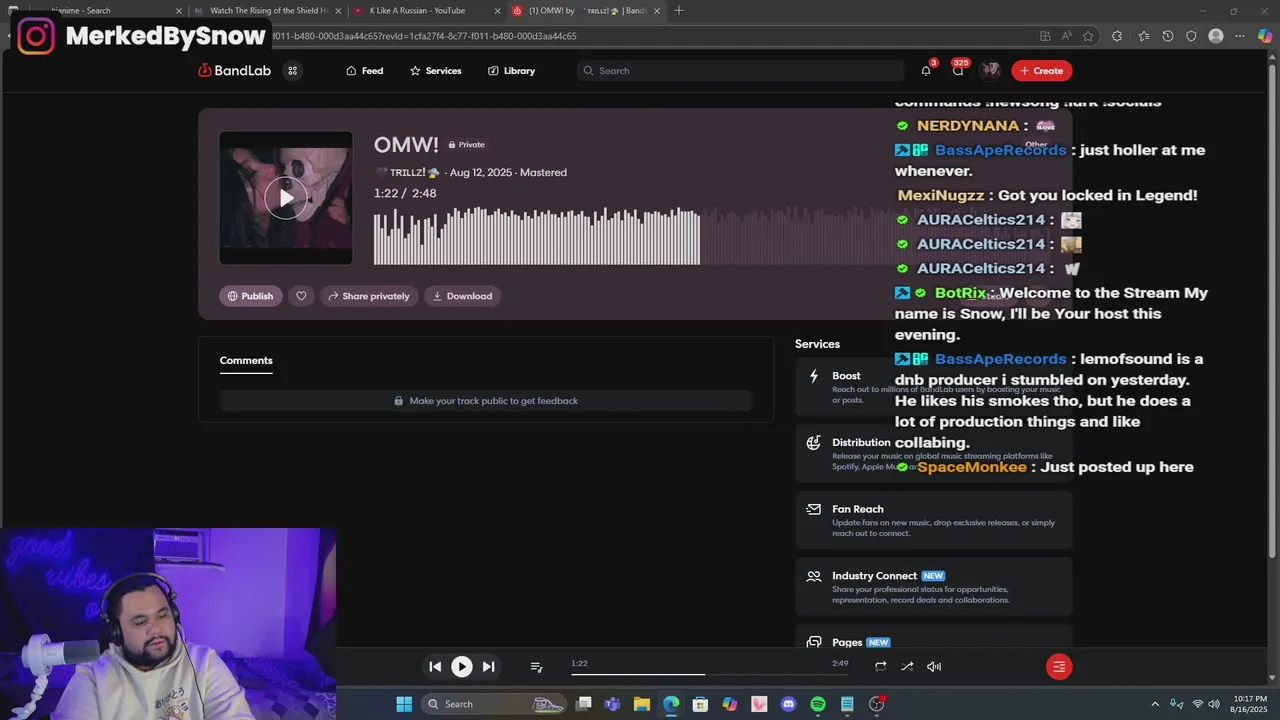Open the BandLab home logo
The image size is (1280, 720).
click(x=234, y=71)
